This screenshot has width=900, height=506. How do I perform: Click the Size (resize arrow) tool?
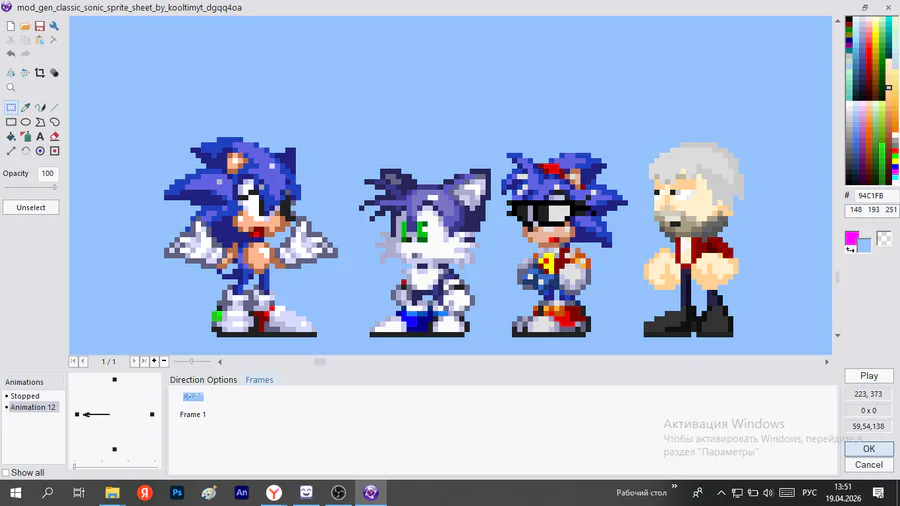[x=11, y=151]
